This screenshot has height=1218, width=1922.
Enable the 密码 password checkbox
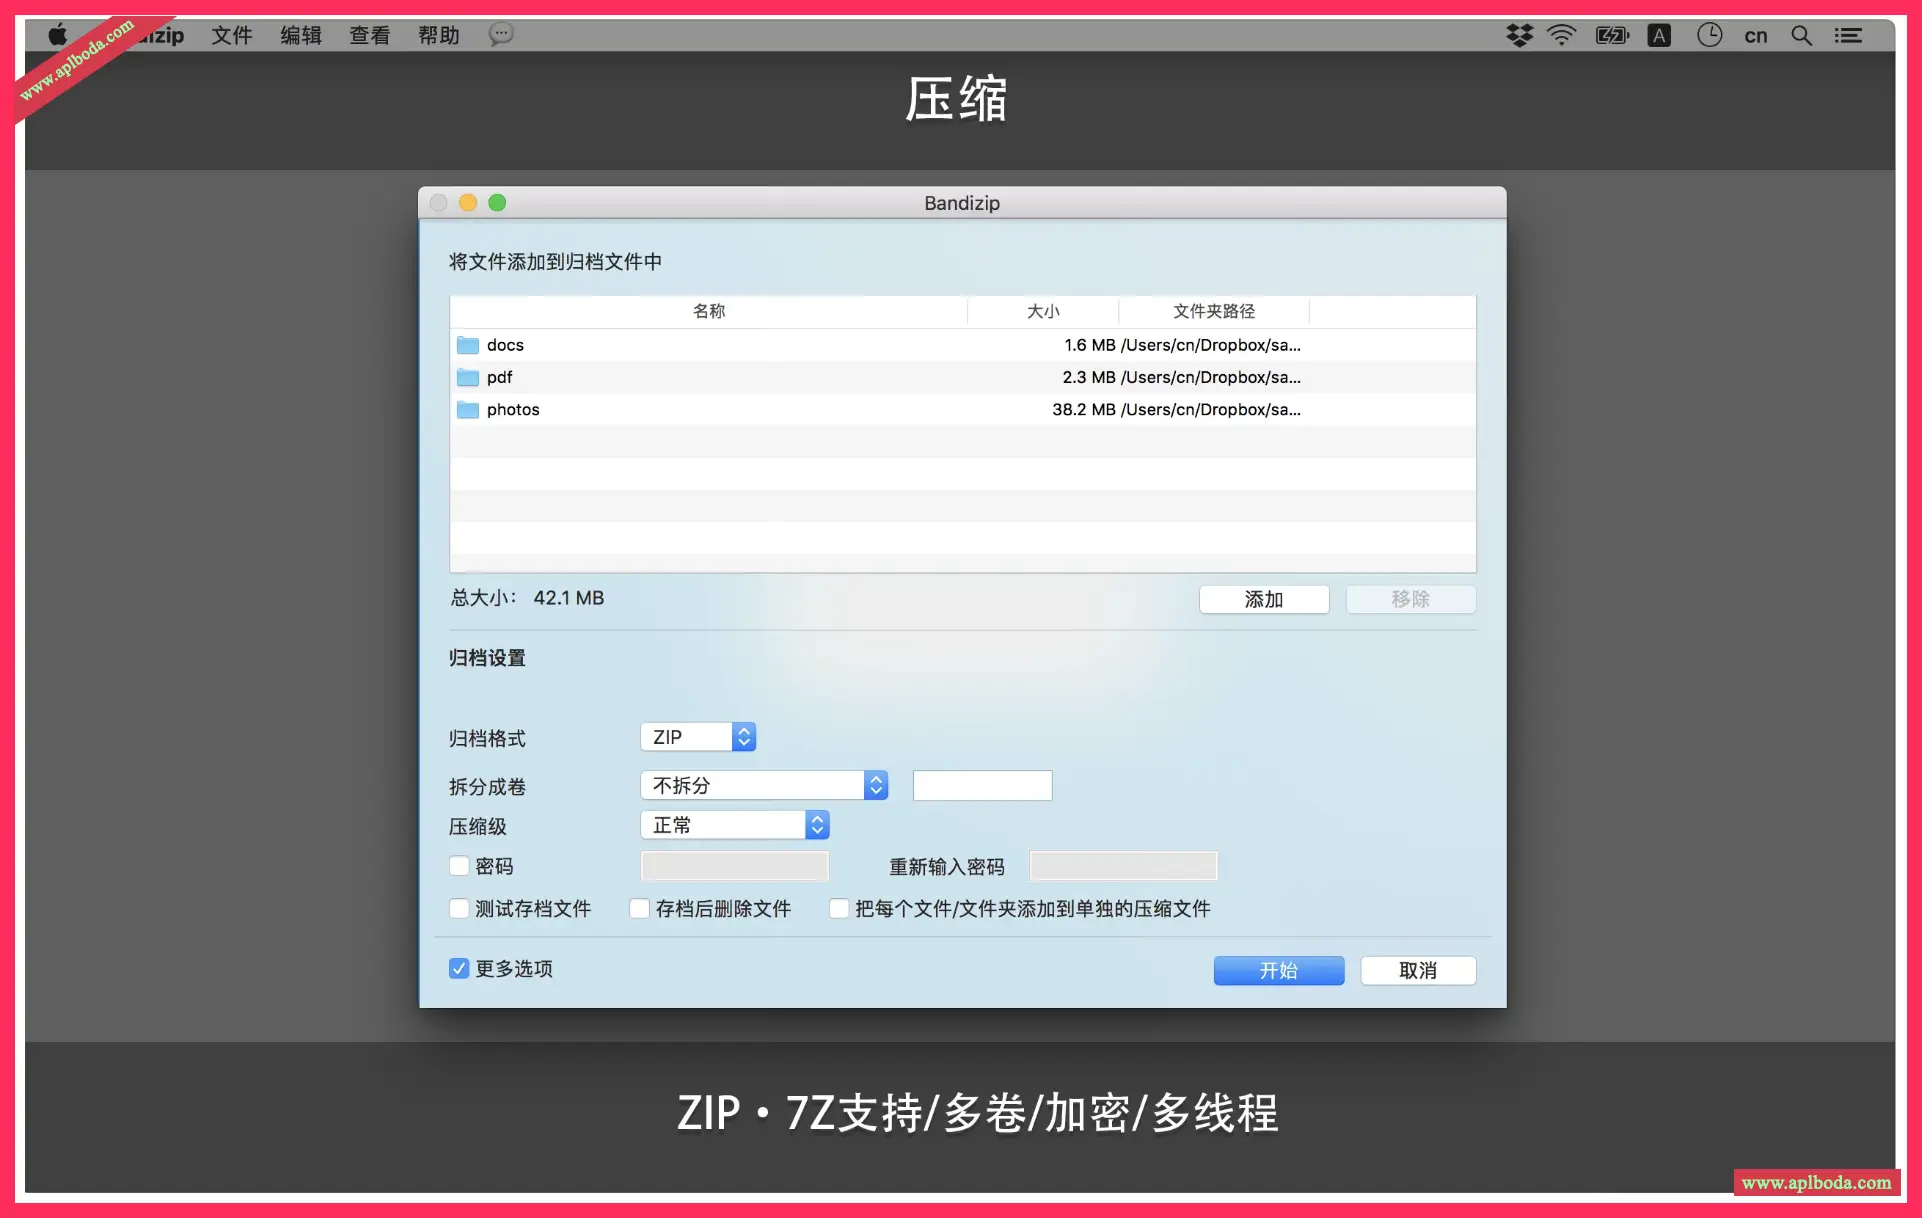click(x=459, y=866)
